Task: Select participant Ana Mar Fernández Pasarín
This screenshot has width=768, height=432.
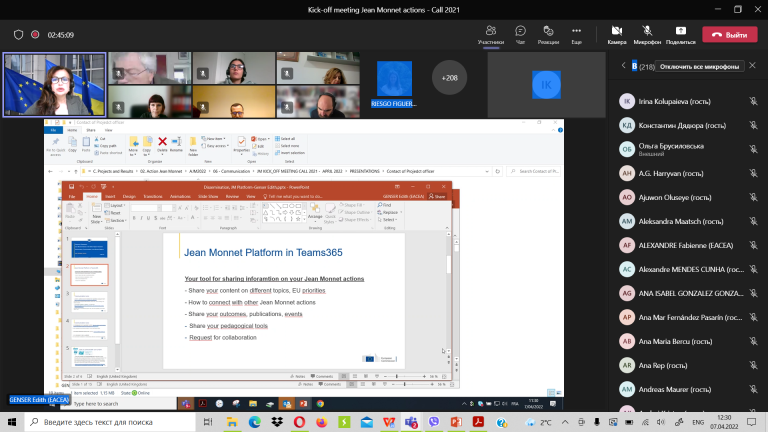Action: [688, 317]
